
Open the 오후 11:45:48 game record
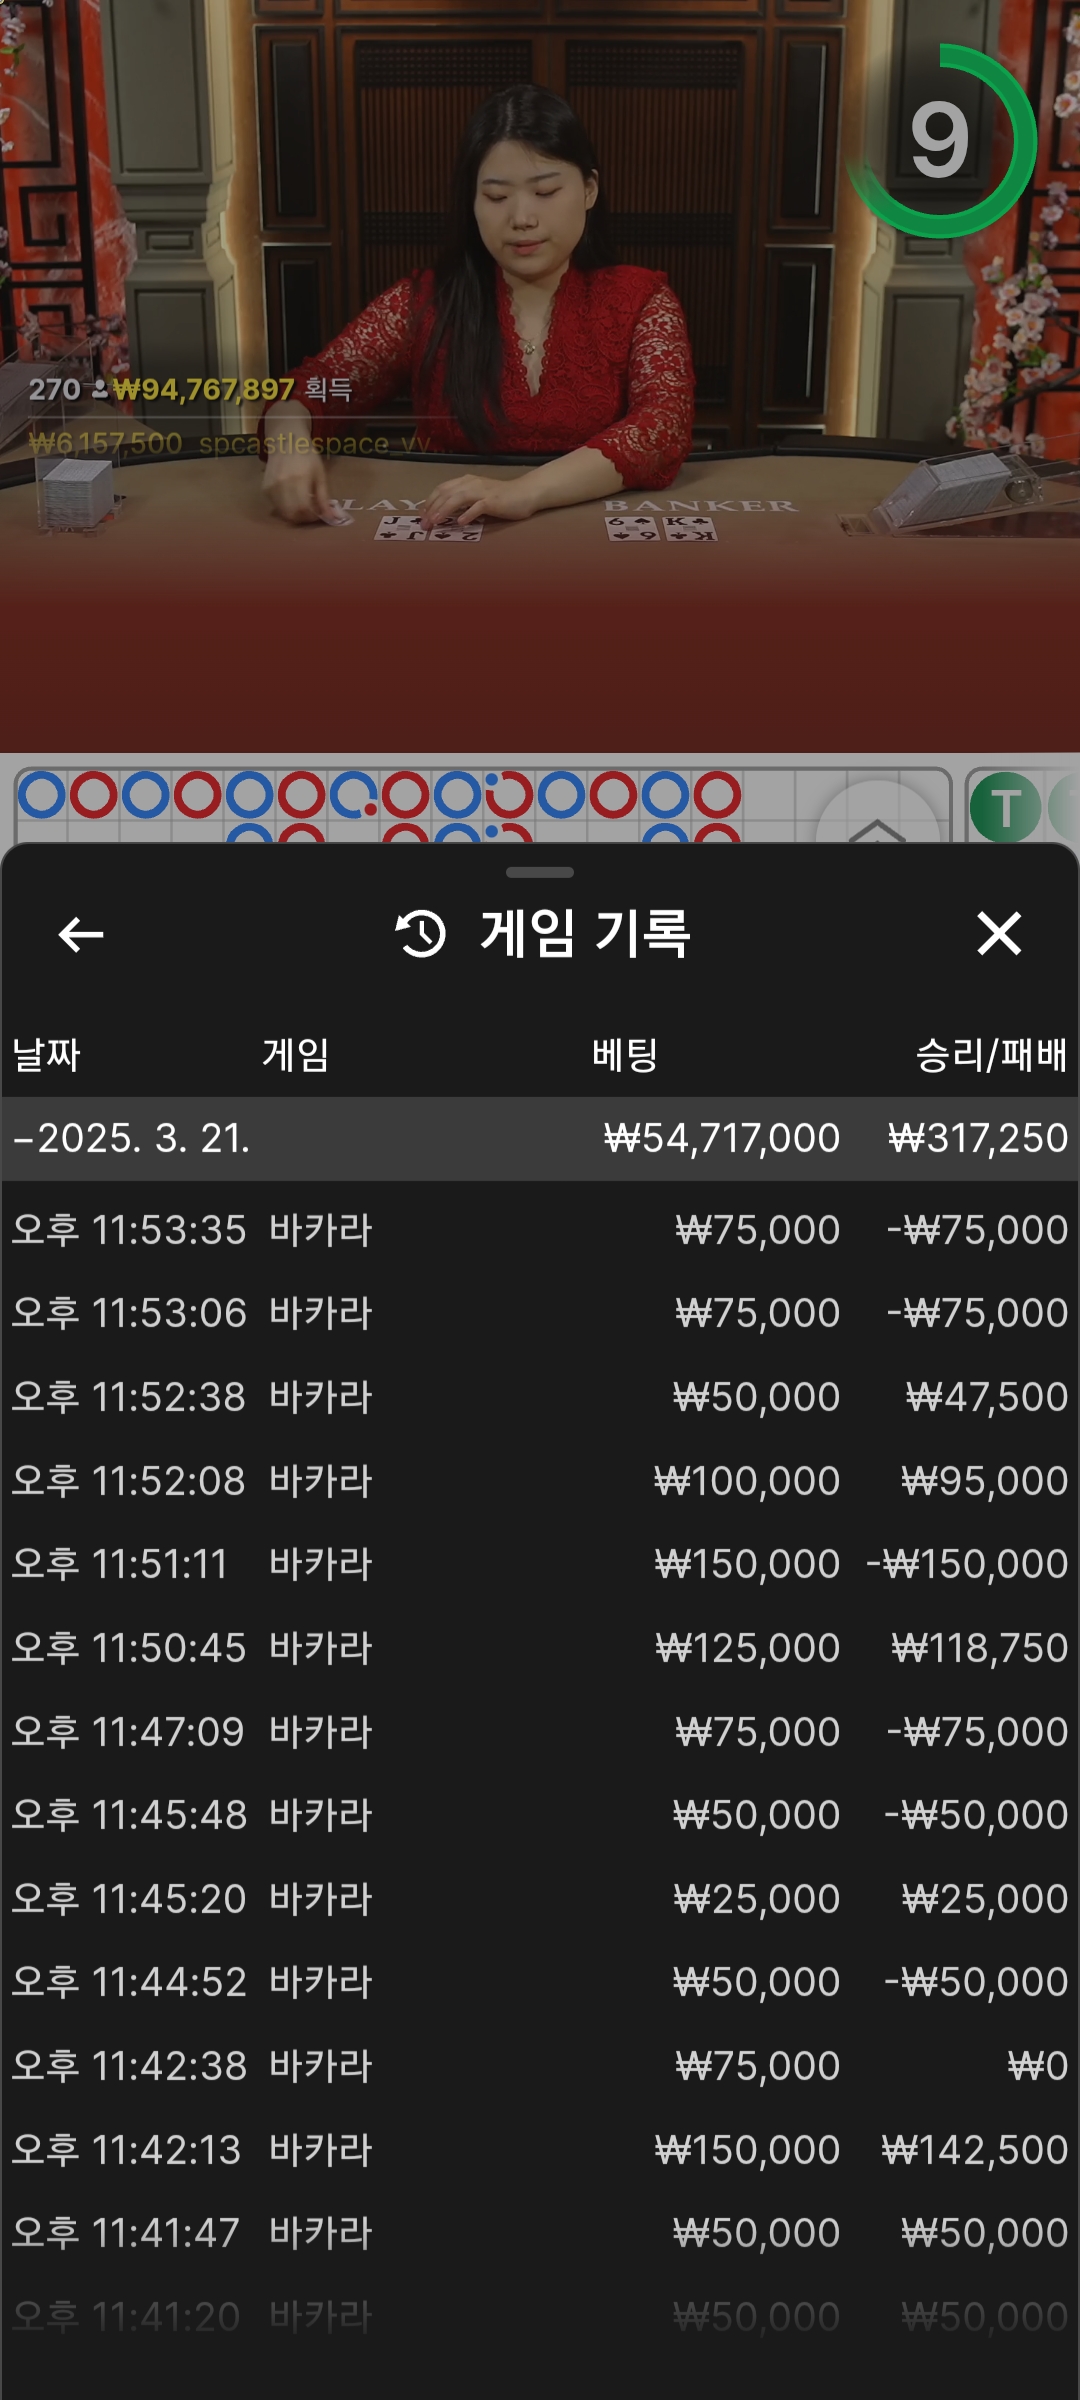(x=540, y=1815)
